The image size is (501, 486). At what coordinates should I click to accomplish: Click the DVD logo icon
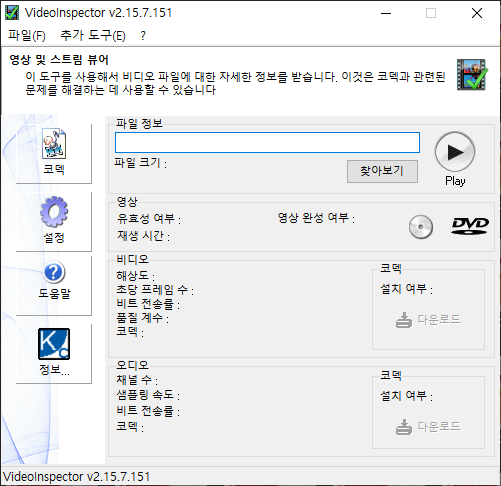pos(470,226)
